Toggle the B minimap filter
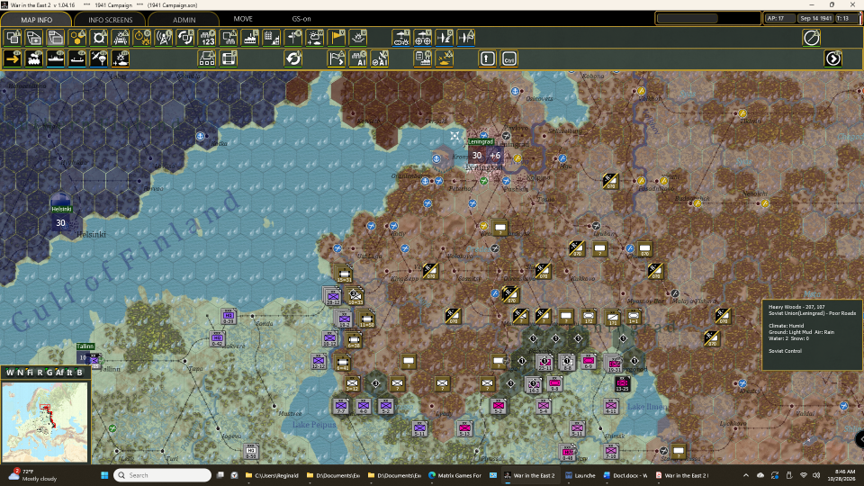The height and width of the screenshot is (486, 864). (79, 372)
